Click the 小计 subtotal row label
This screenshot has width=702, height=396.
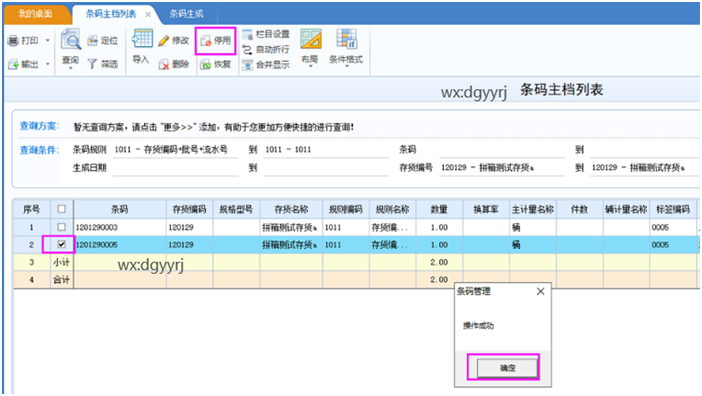(61, 262)
